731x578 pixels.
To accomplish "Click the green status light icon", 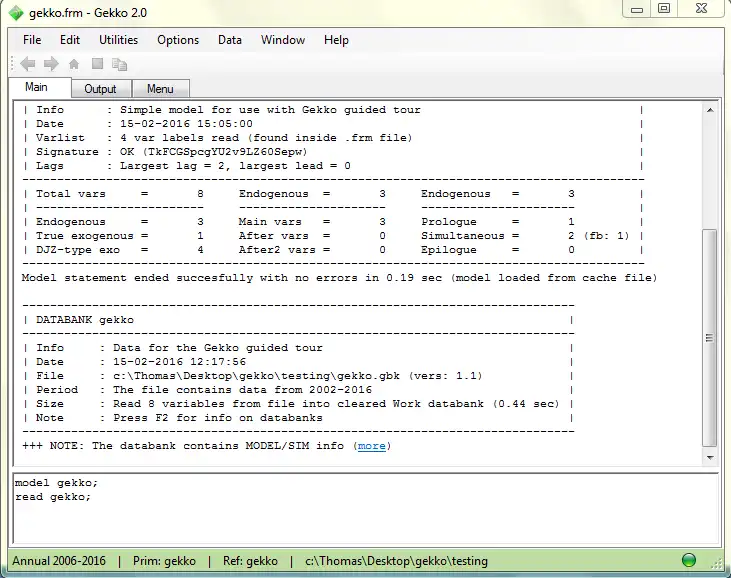I will tap(689, 560).
